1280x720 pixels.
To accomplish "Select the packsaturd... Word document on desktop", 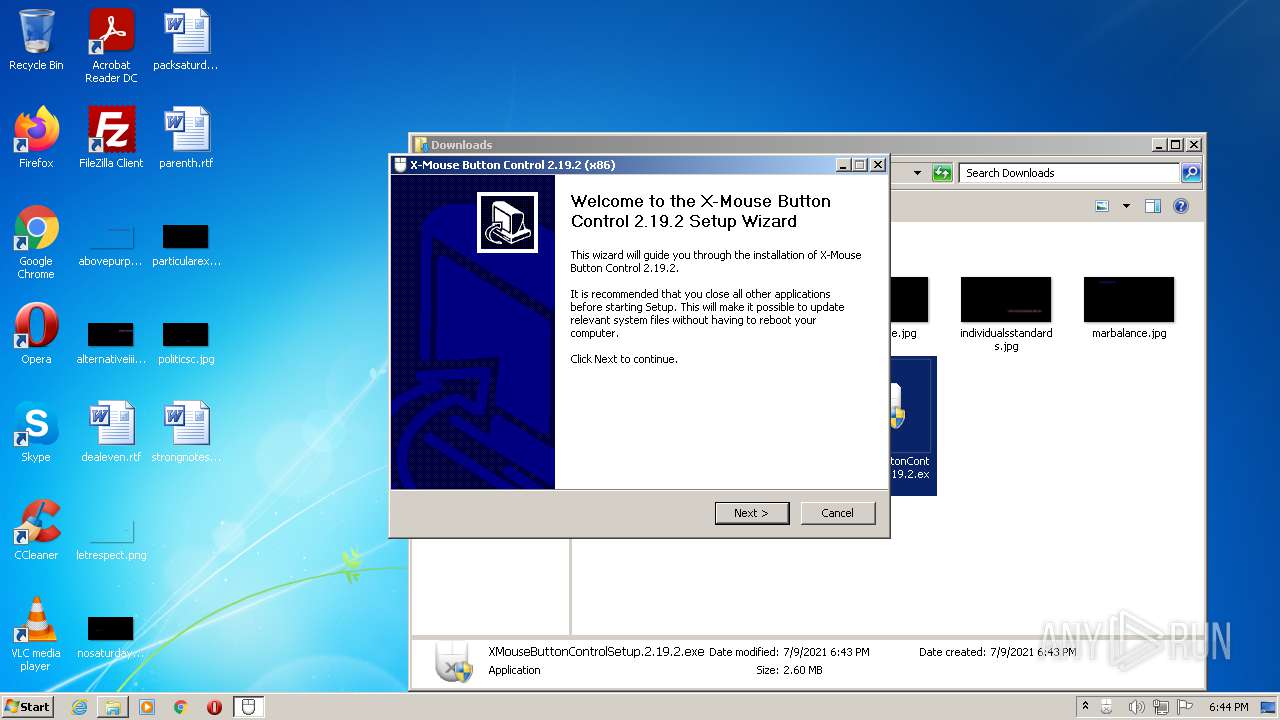I will pos(186,40).
